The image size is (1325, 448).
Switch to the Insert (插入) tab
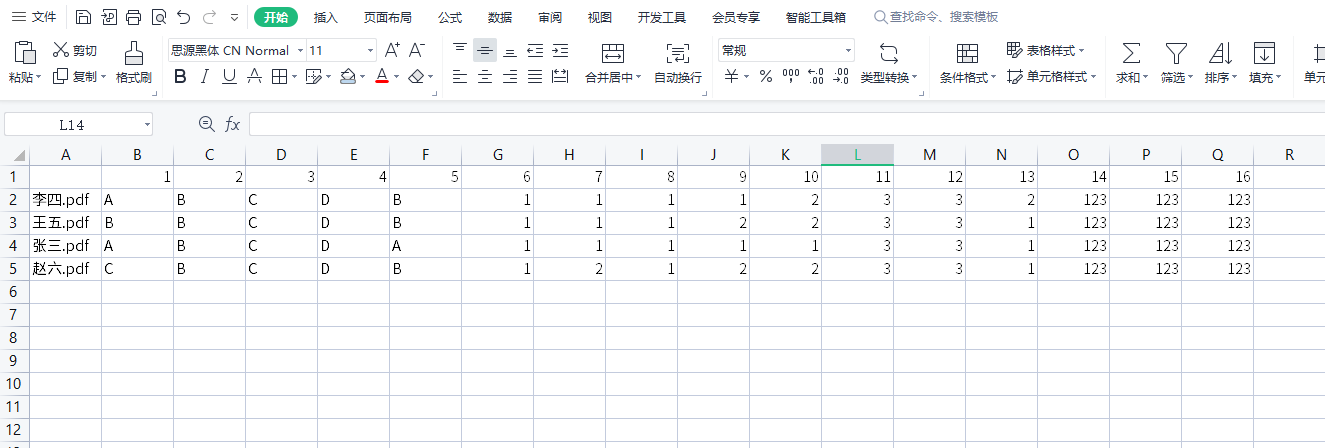tap(326, 17)
